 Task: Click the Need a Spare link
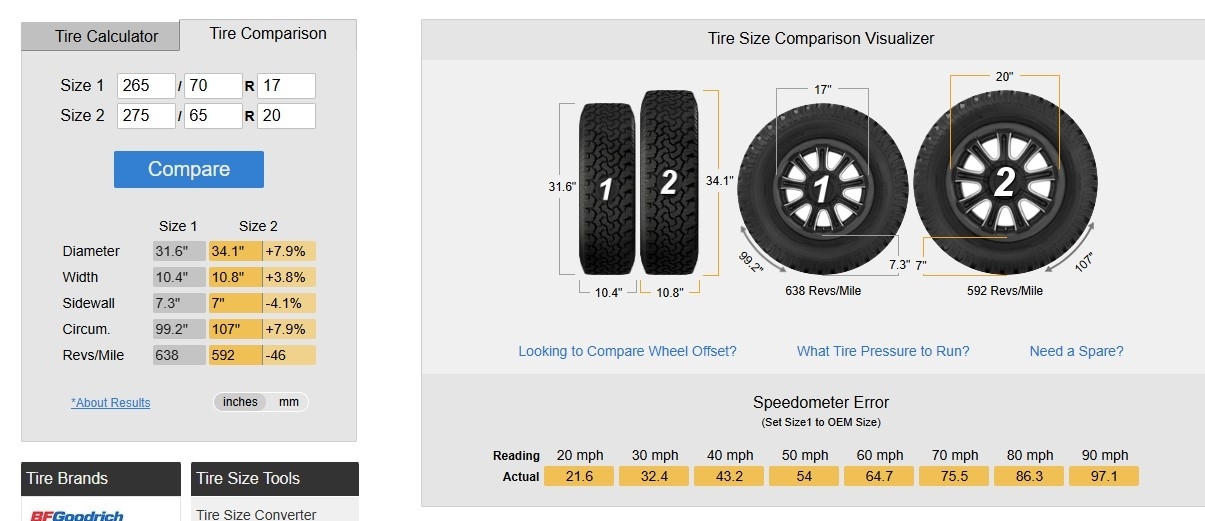1076,351
